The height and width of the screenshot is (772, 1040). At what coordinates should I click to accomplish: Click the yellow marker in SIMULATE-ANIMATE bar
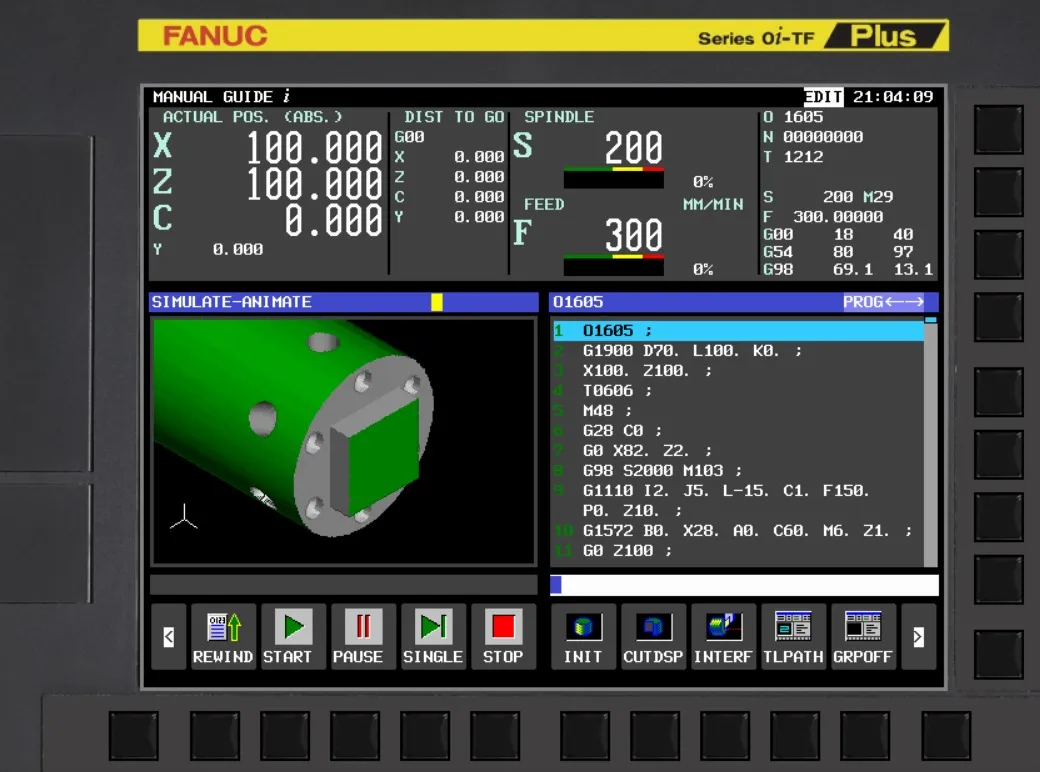pyautogui.click(x=436, y=302)
